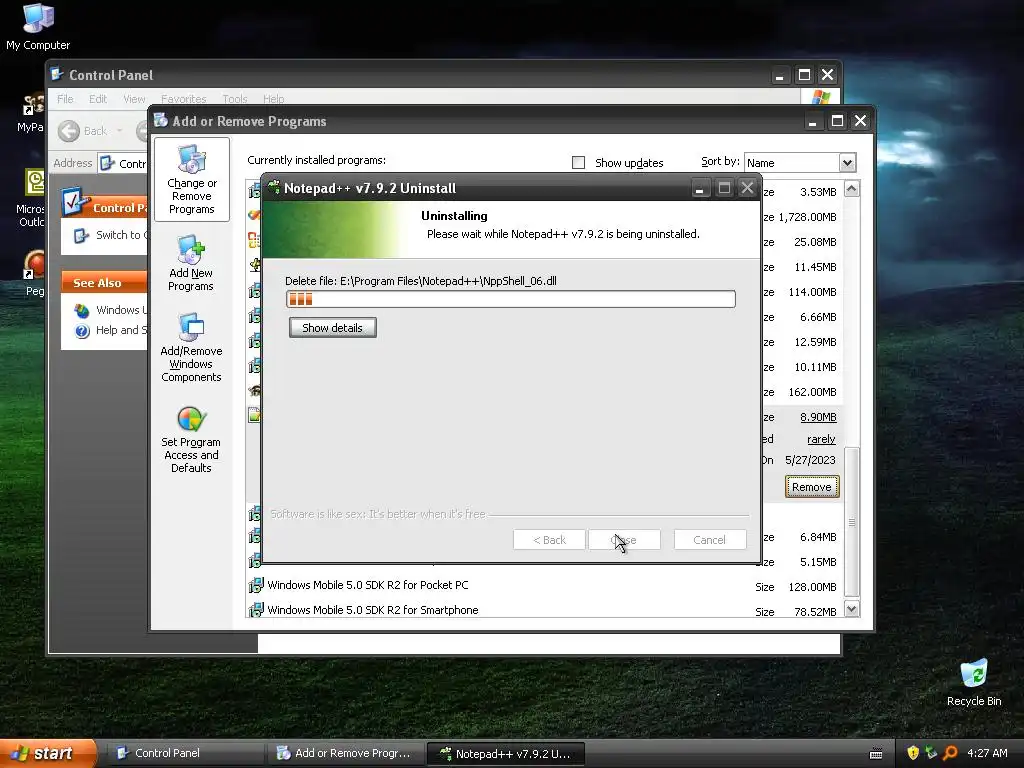Click the 1,728.00MB size value

pos(807,217)
